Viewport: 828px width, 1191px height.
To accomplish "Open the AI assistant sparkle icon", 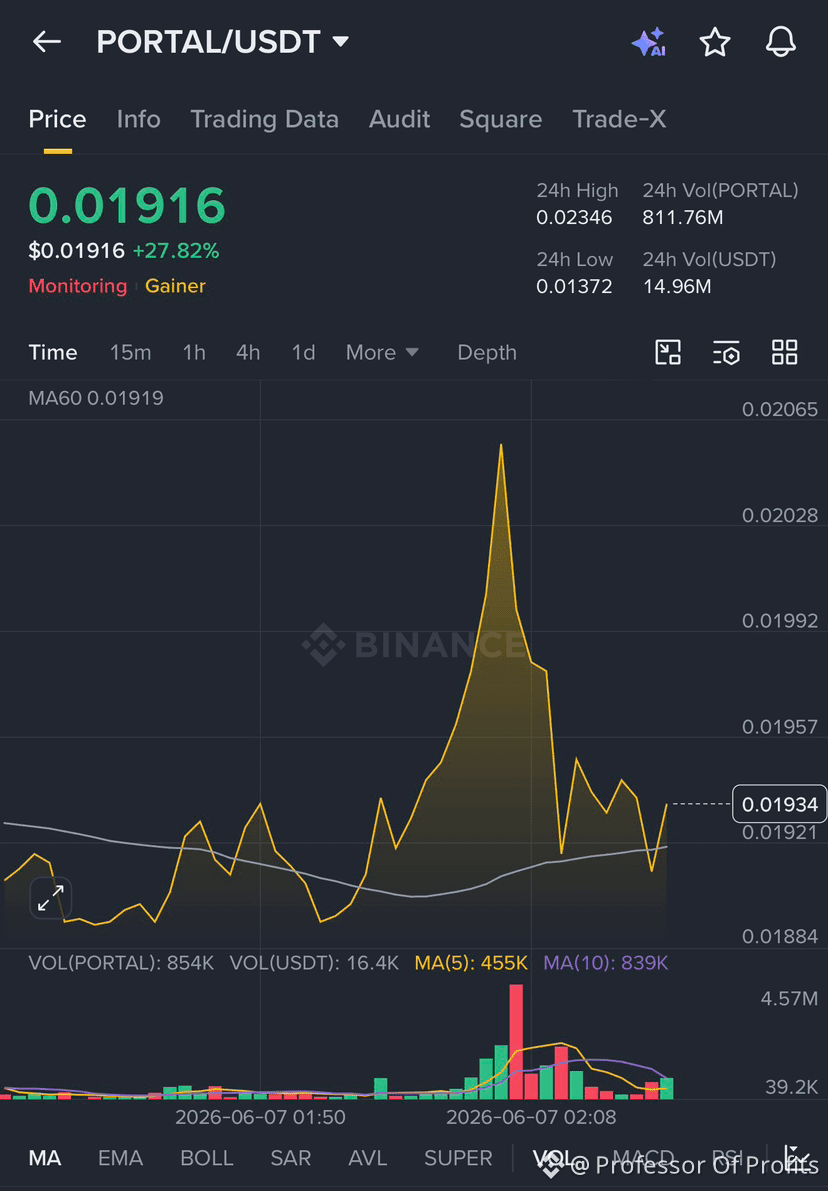I will (x=649, y=42).
